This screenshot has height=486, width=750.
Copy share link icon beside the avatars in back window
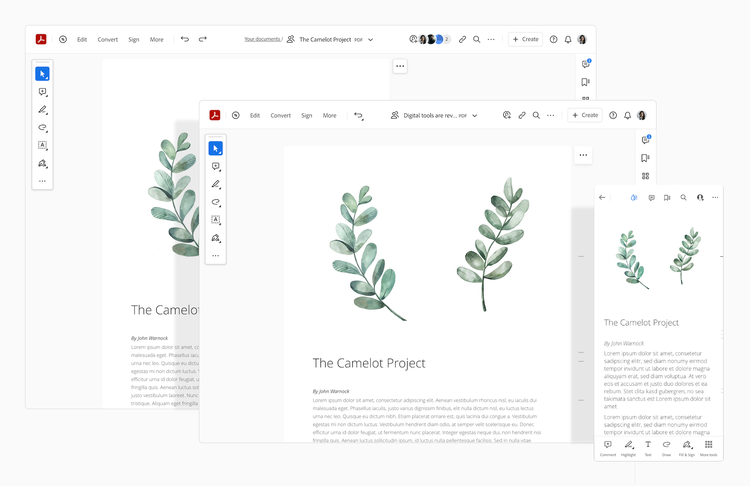tap(462, 39)
